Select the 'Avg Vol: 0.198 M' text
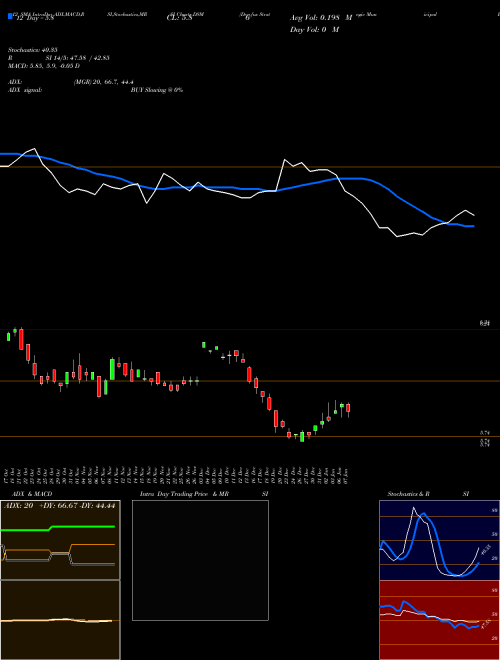Image resolution: width=500 pixels, height=660 pixels. (x=321, y=18)
